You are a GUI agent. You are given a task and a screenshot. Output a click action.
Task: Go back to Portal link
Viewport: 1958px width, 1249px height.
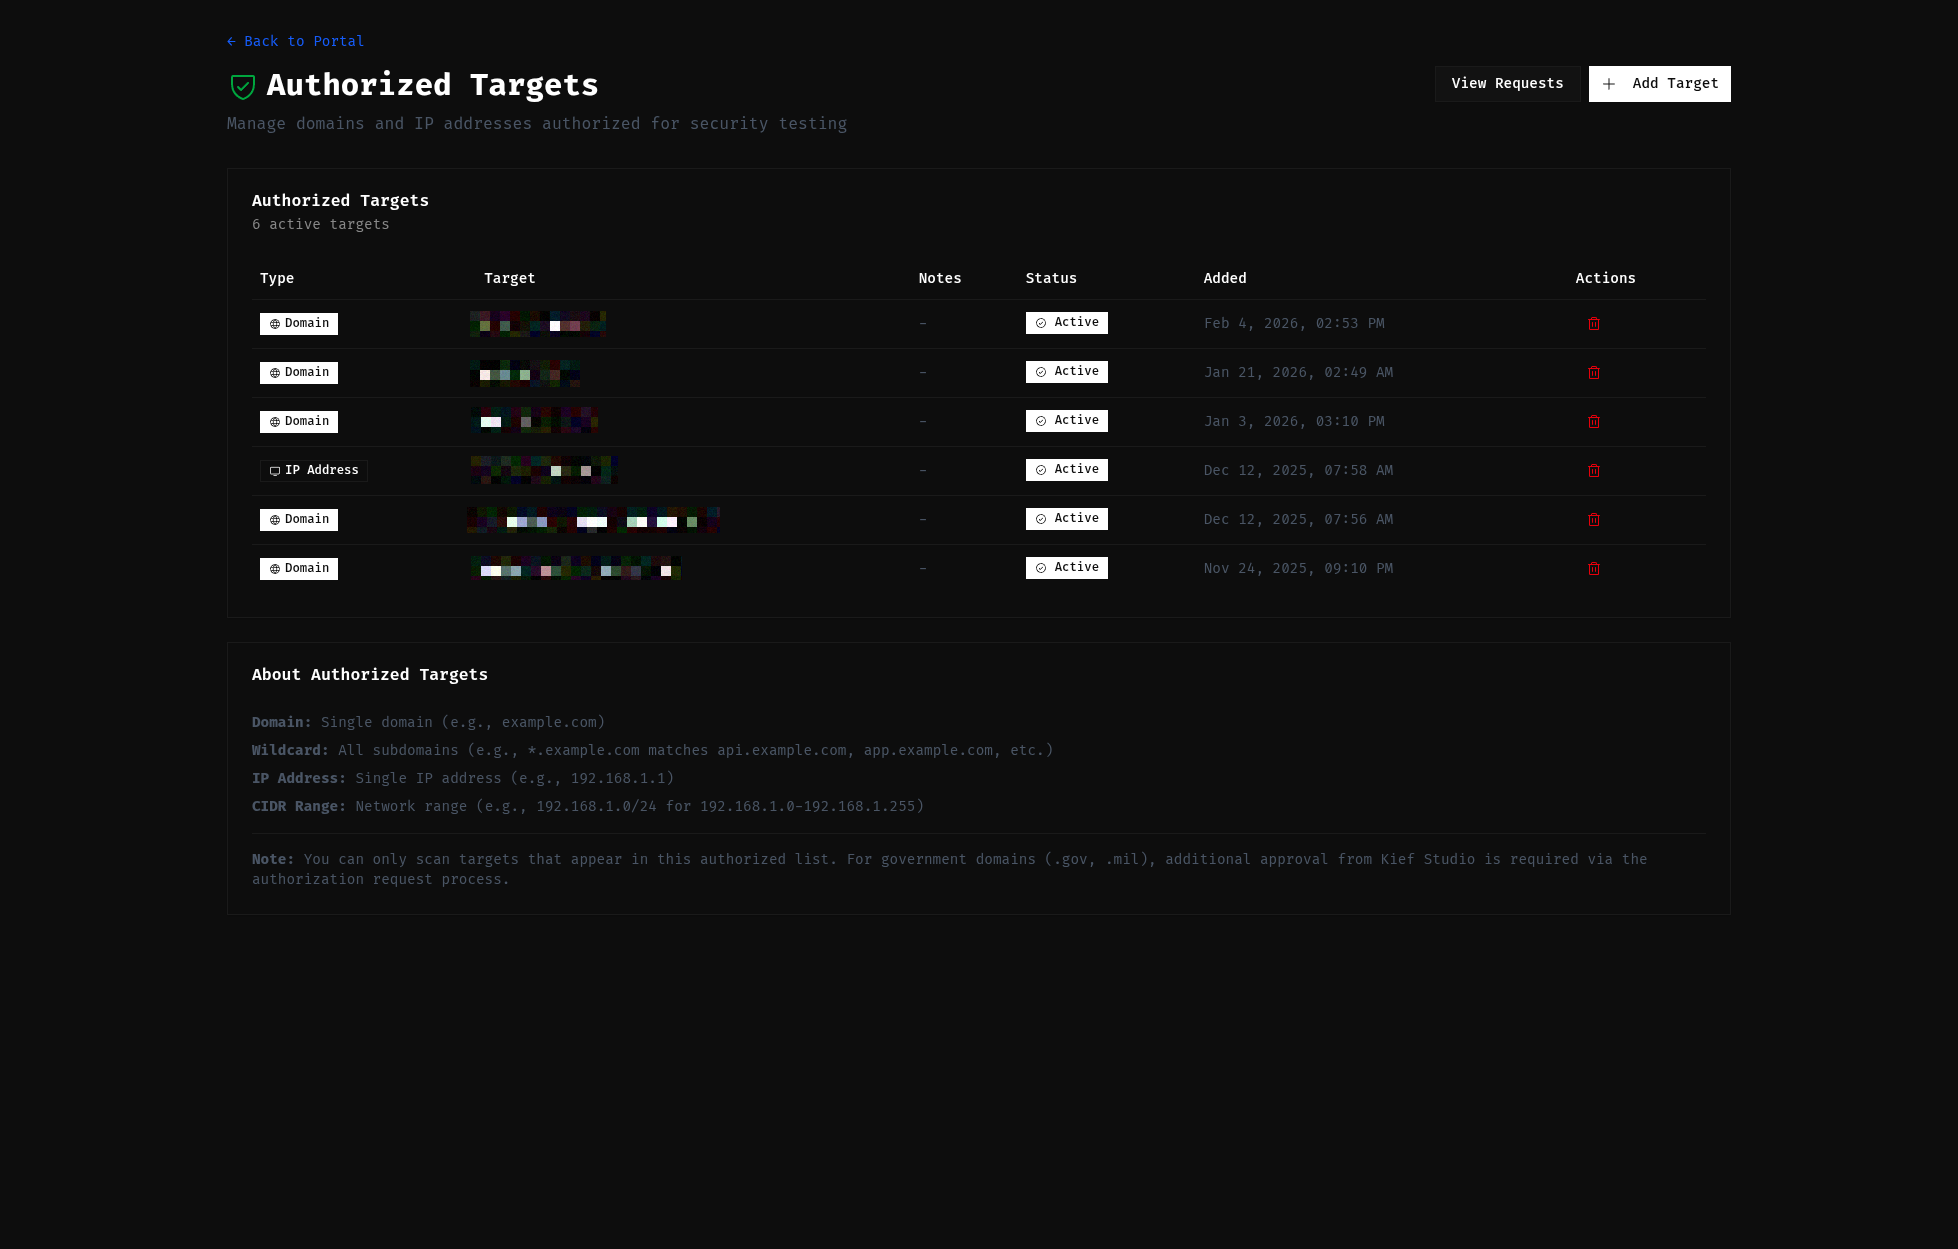(x=296, y=41)
